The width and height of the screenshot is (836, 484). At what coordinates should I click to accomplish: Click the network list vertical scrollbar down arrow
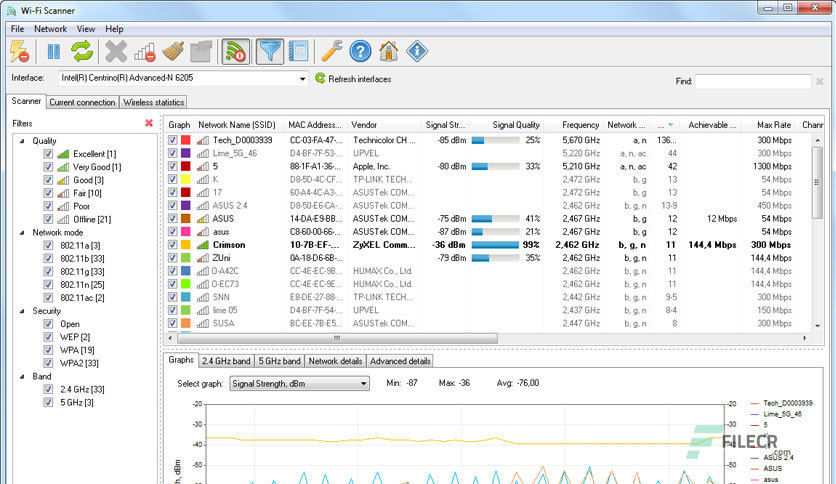[x=817, y=326]
